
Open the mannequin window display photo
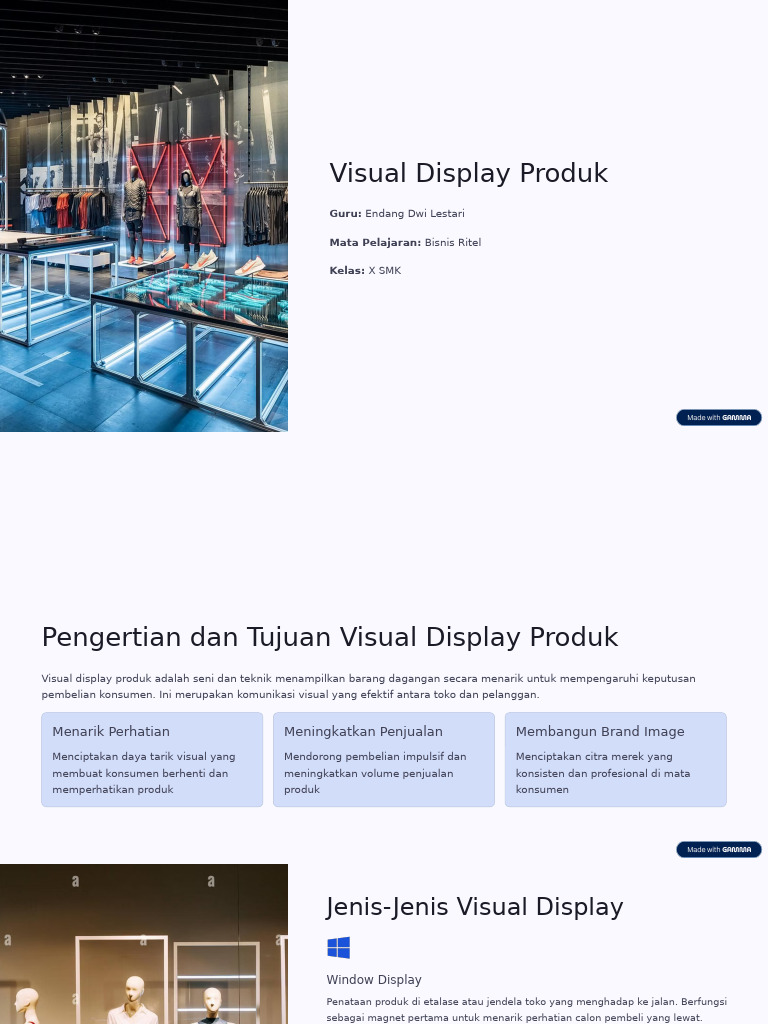coord(144,944)
